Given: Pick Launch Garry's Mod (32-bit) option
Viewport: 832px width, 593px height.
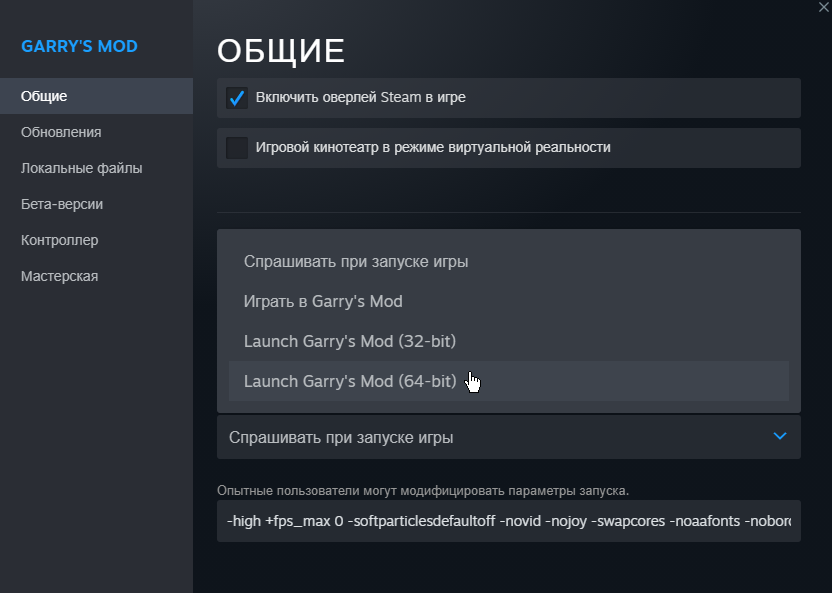Looking at the screenshot, I should (508, 341).
